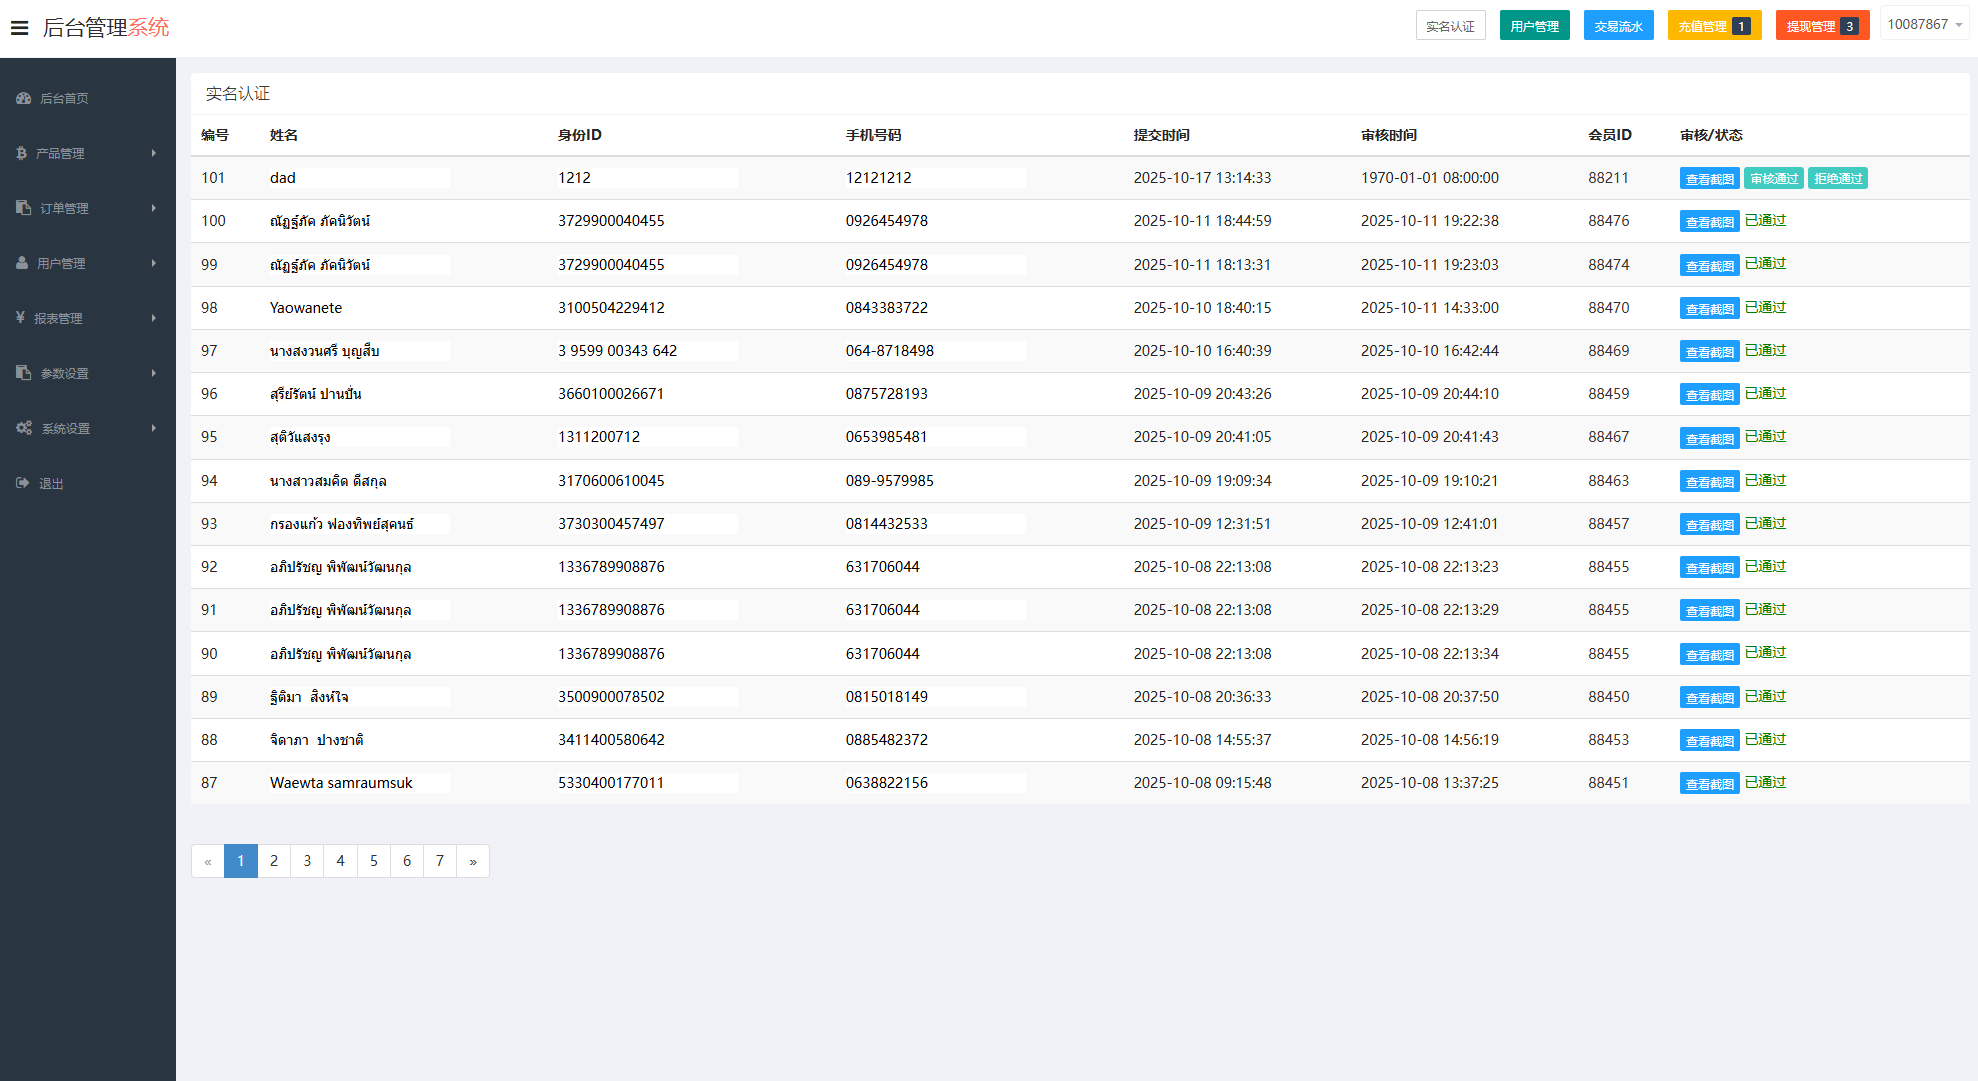
Task: Approve record 101 with 审核通过
Action: tap(1774, 178)
